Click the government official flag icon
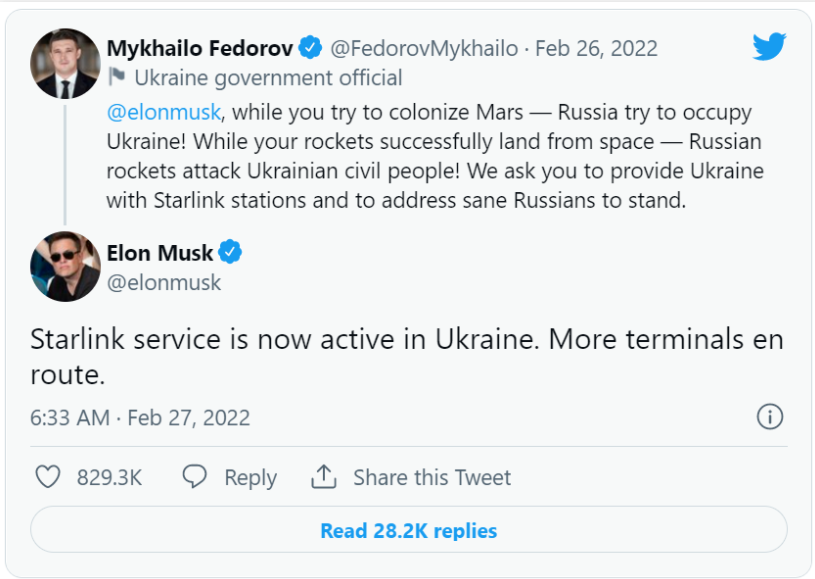This screenshot has height=579, width=815. pos(116,77)
